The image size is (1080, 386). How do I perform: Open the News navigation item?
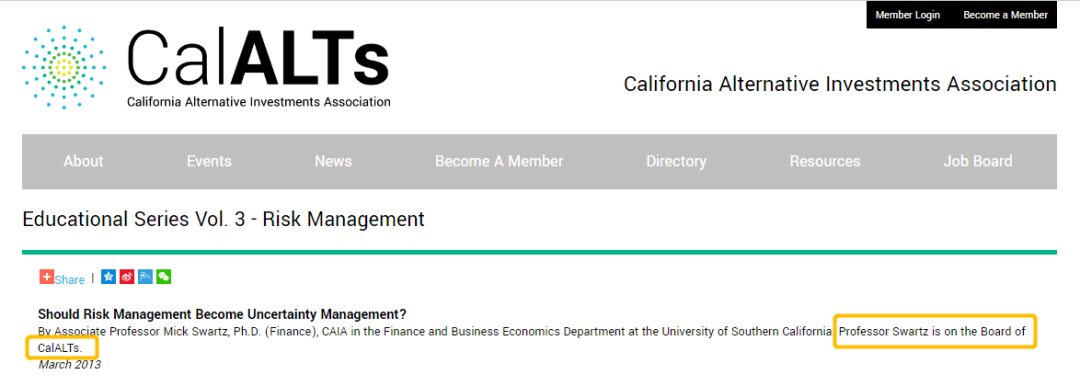[x=333, y=161]
